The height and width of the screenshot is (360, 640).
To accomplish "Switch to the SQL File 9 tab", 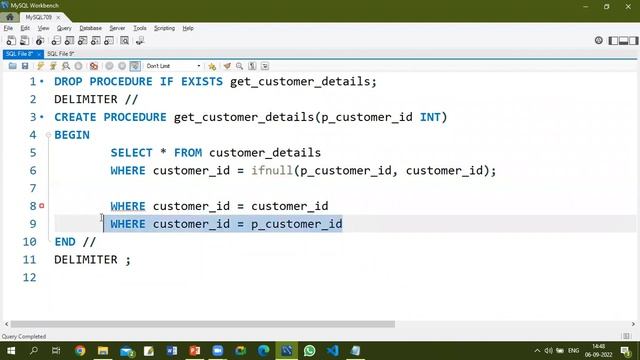I will coord(61,54).
